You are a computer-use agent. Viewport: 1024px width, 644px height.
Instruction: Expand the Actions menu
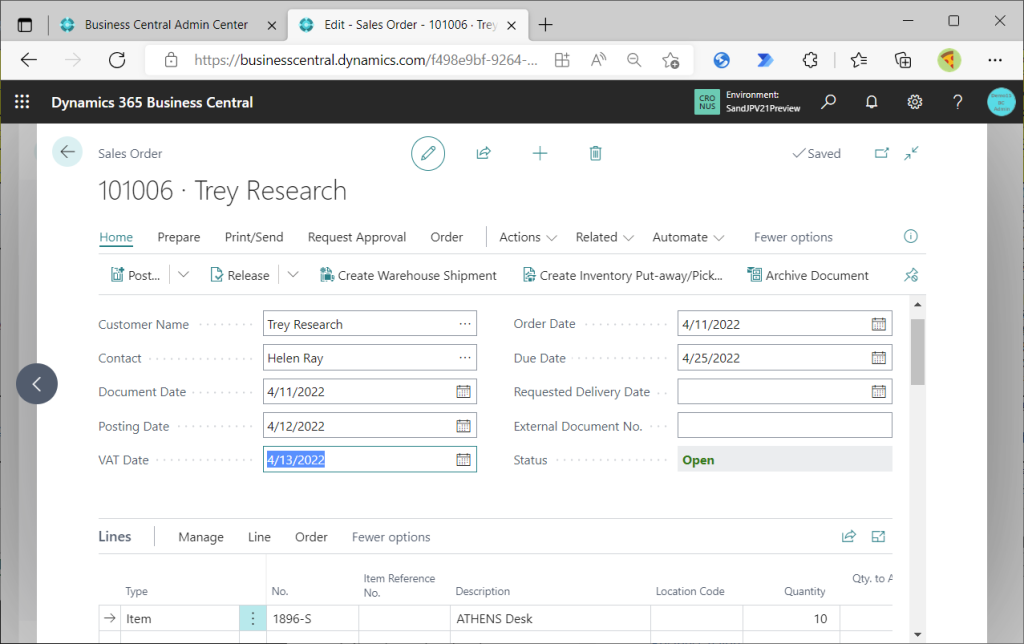(528, 237)
